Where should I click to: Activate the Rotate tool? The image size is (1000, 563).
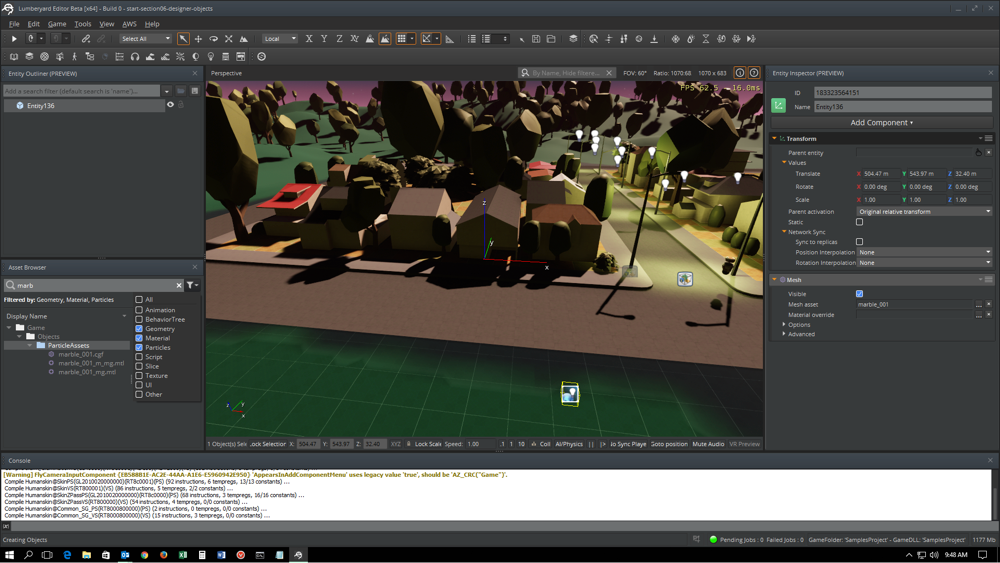pos(214,39)
